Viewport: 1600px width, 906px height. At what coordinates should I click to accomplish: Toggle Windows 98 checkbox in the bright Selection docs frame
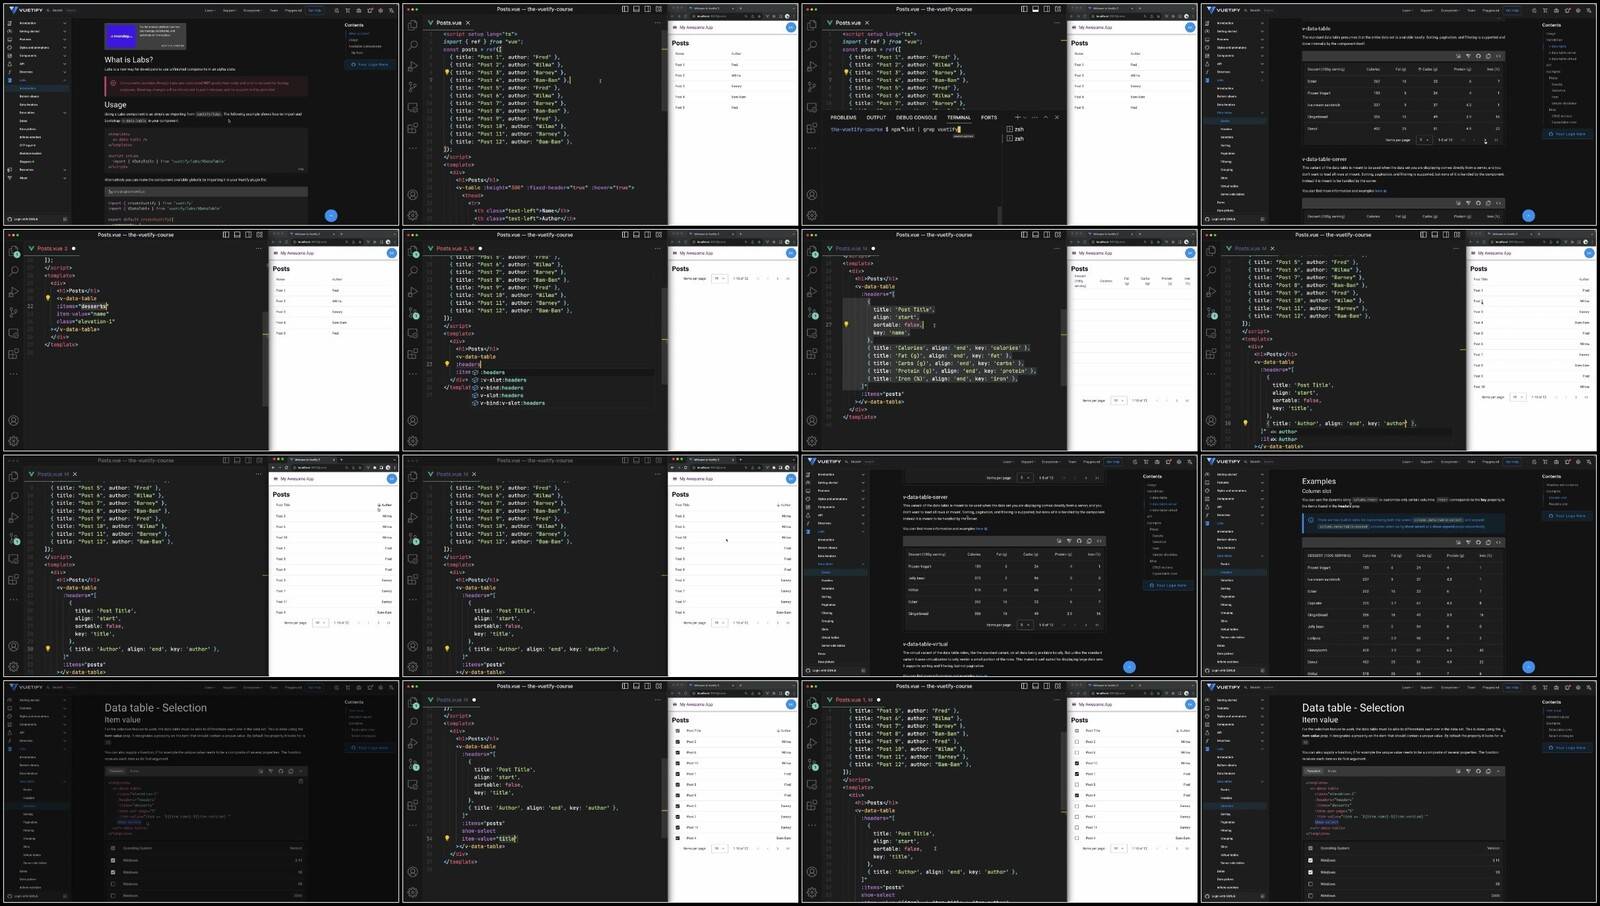[x=1310, y=884]
